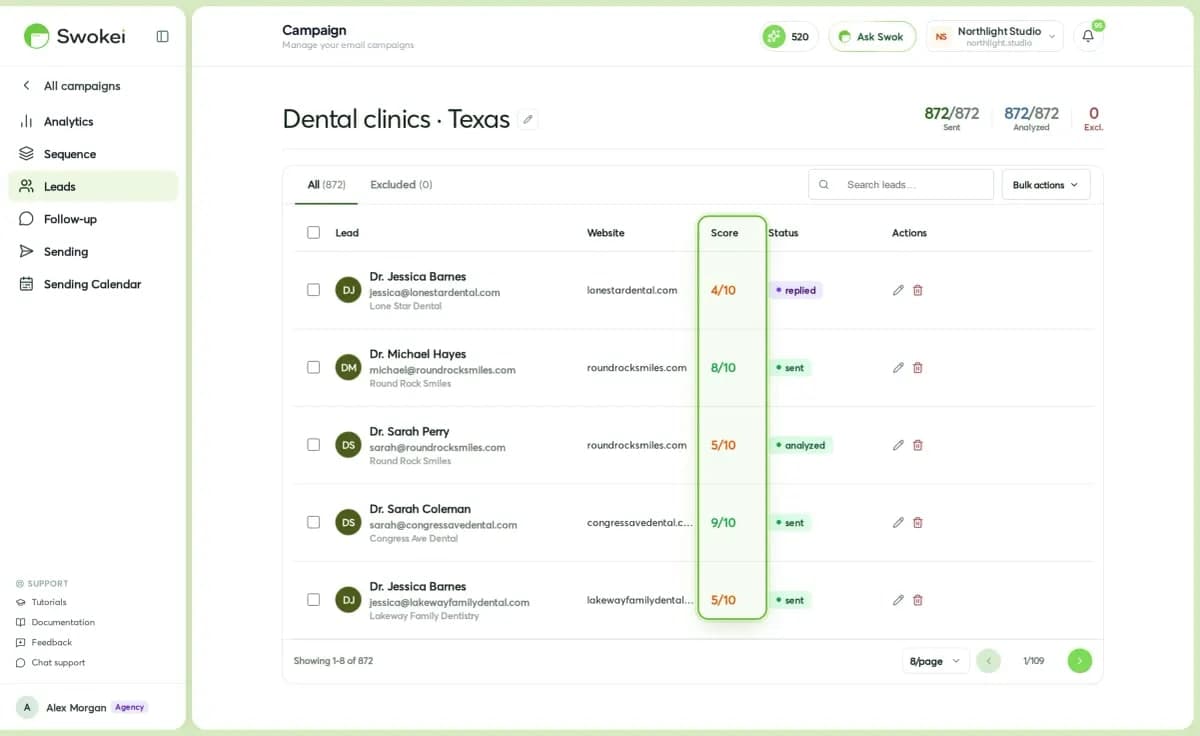Open Bulk actions dropdown
The image size is (1200, 736).
tap(1046, 185)
